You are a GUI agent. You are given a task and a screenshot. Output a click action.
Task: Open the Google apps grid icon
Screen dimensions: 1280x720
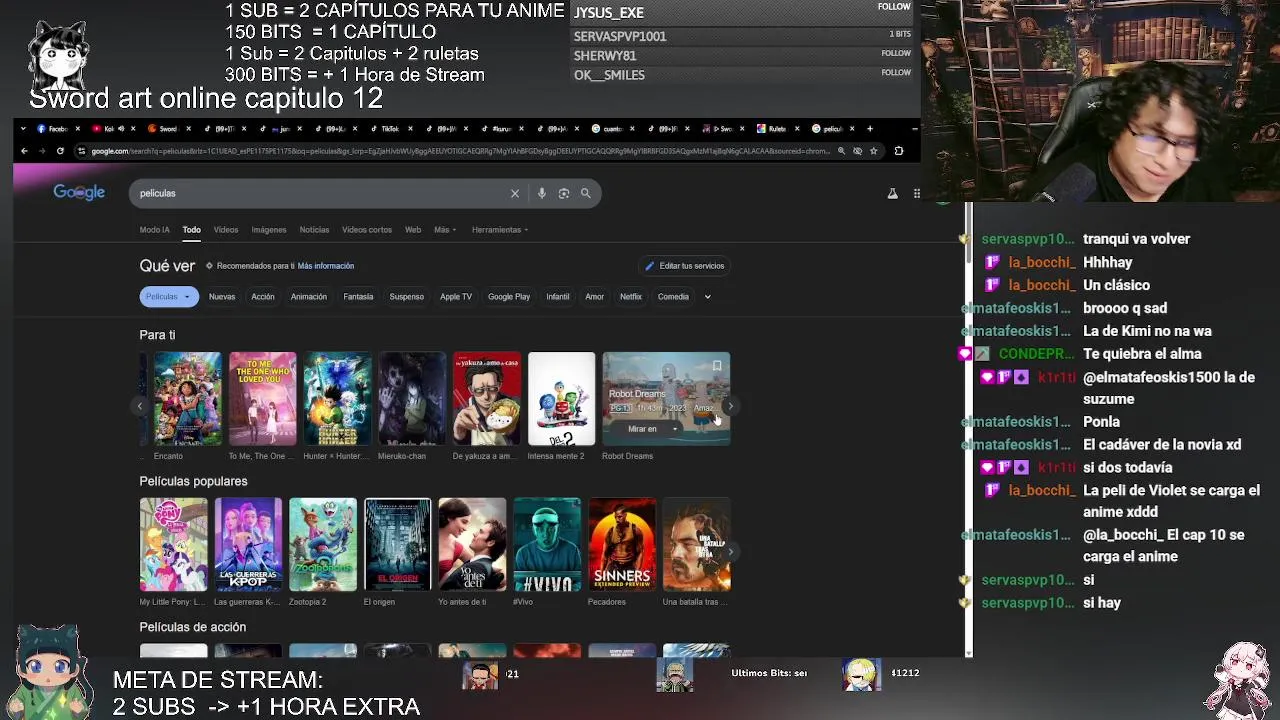[x=916, y=193]
